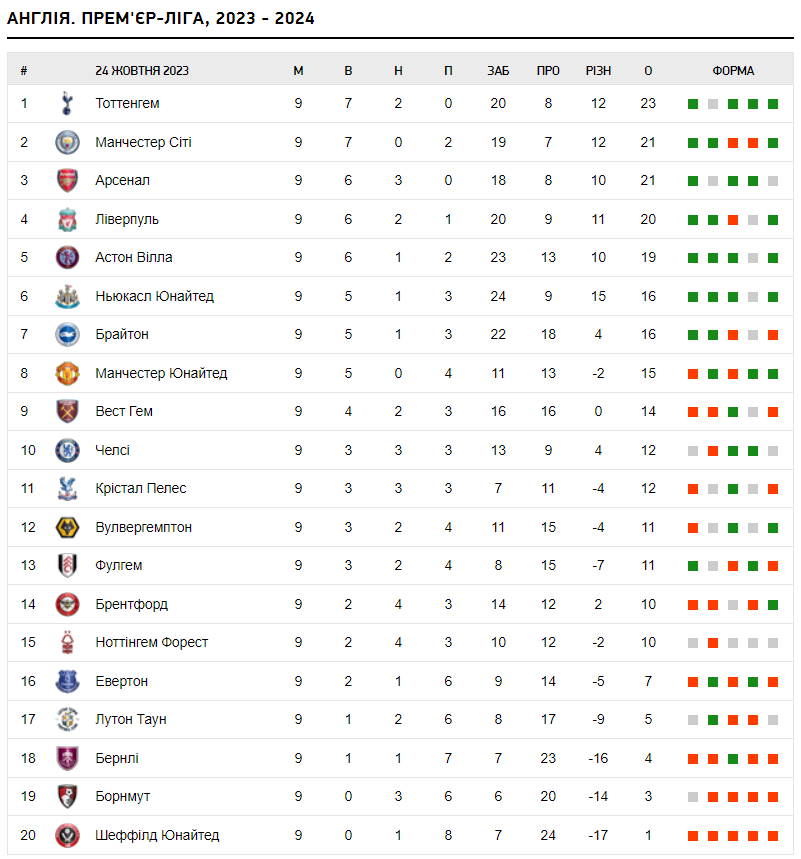Screen dimensions: 801x859
Task: Sort by the ЗАБ goals scored header
Action: point(498,71)
